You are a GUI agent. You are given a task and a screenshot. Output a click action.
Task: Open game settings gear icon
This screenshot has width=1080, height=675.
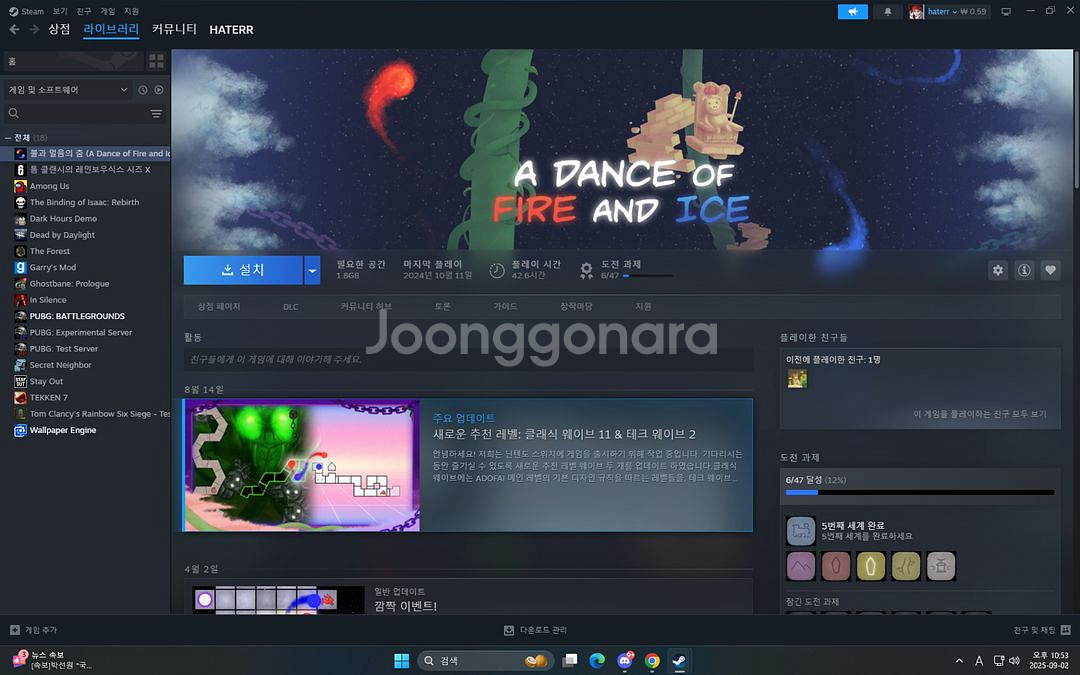[x=998, y=271]
